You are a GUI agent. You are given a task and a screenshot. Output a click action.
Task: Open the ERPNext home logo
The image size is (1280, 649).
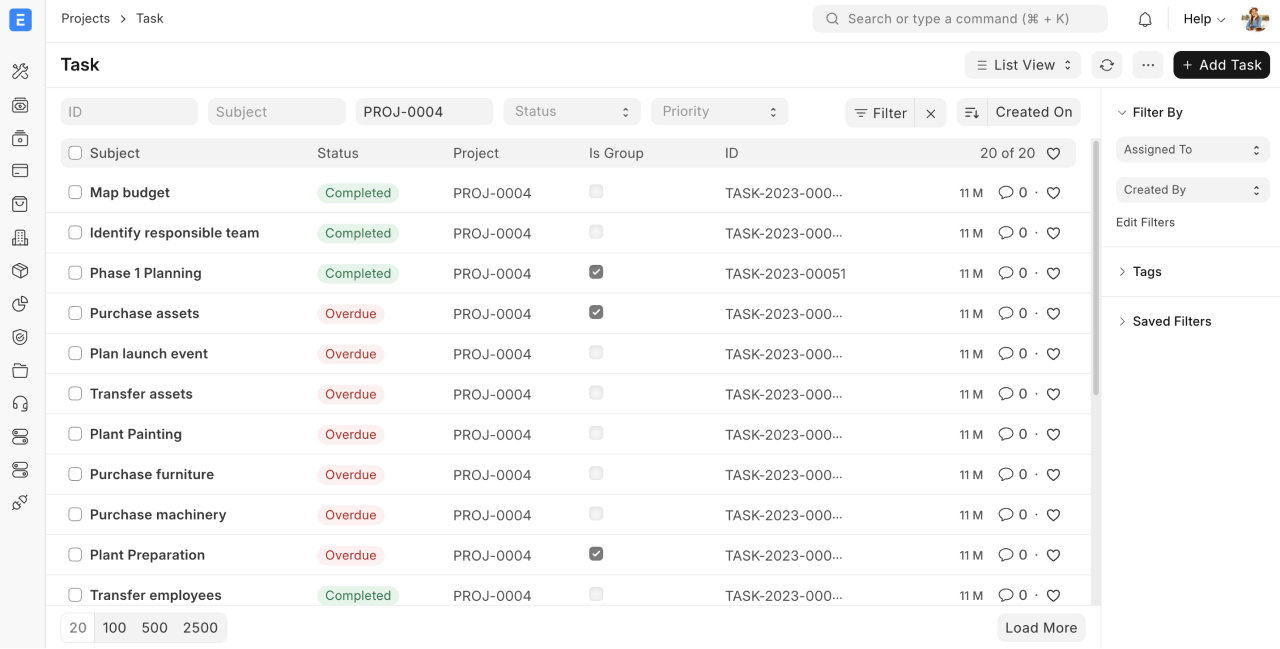(x=20, y=19)
